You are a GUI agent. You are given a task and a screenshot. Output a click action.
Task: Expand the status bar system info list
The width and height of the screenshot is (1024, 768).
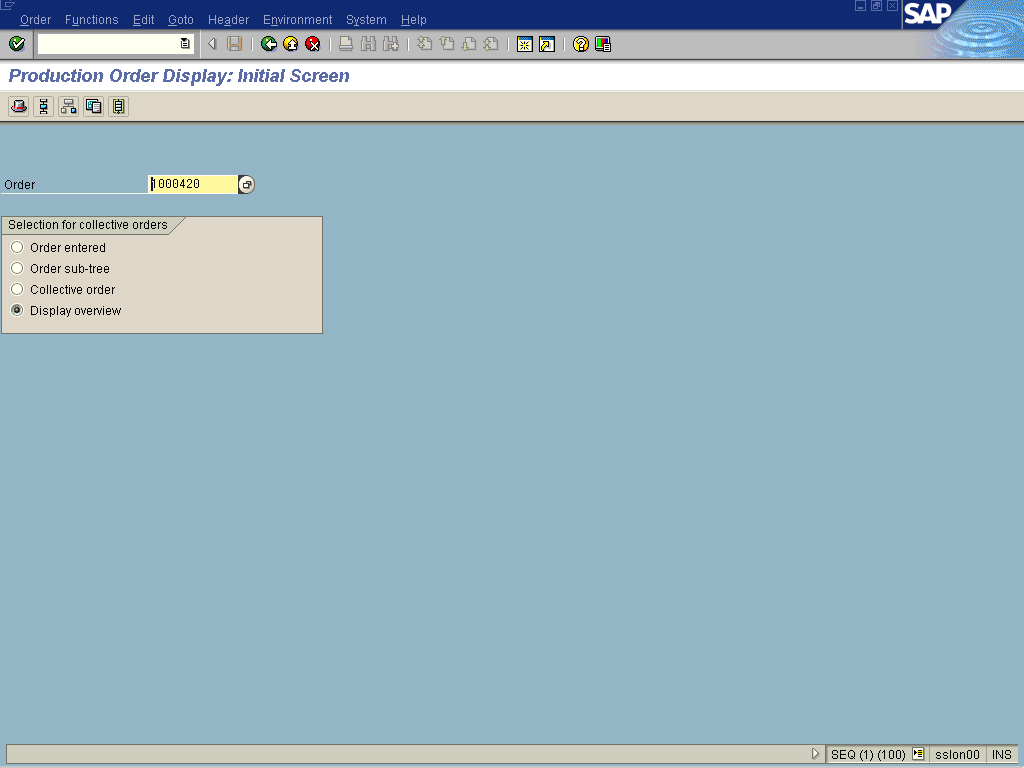pyautogui.click(x=918, y=754)
